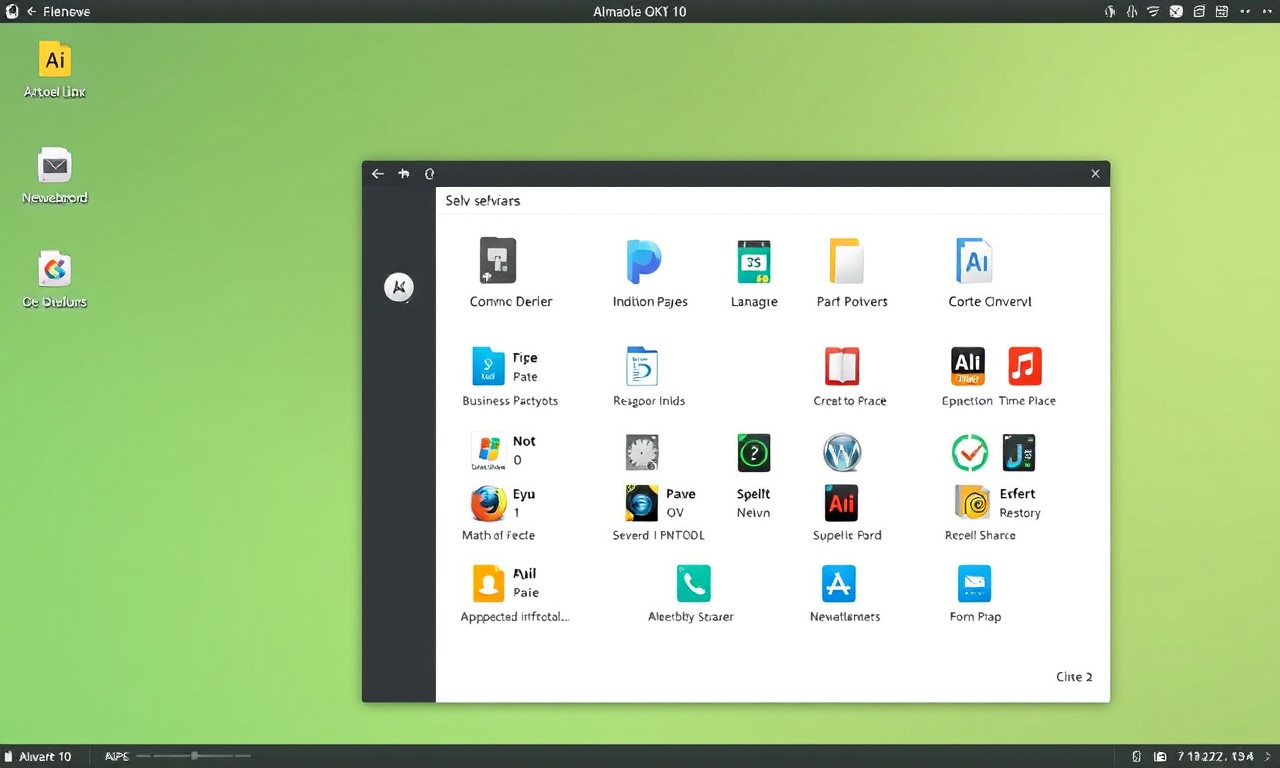Open the orange contact icon Appected irtfotal
The image size is (1280, 768).
click(489, 583)
